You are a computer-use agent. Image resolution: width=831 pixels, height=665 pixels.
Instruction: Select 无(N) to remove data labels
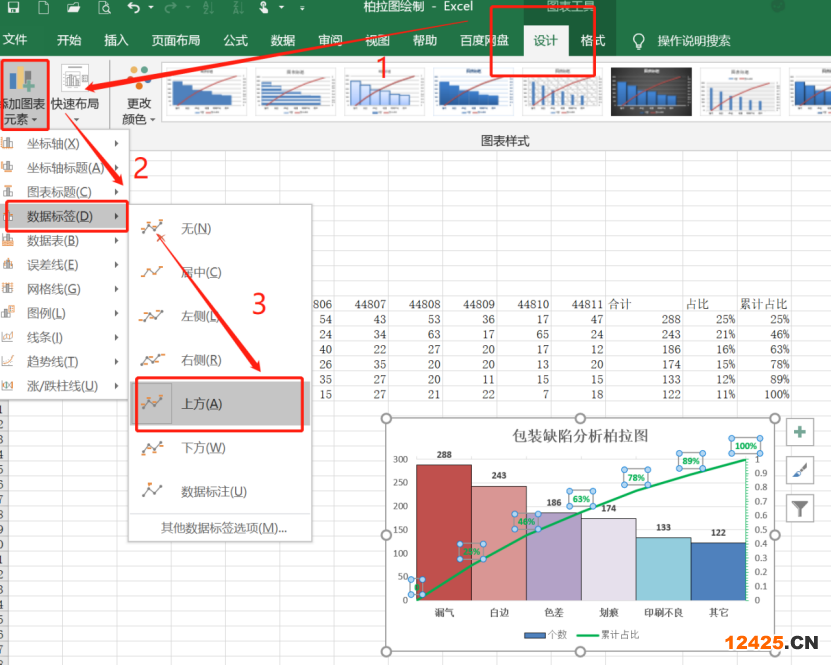pos(196,229)
